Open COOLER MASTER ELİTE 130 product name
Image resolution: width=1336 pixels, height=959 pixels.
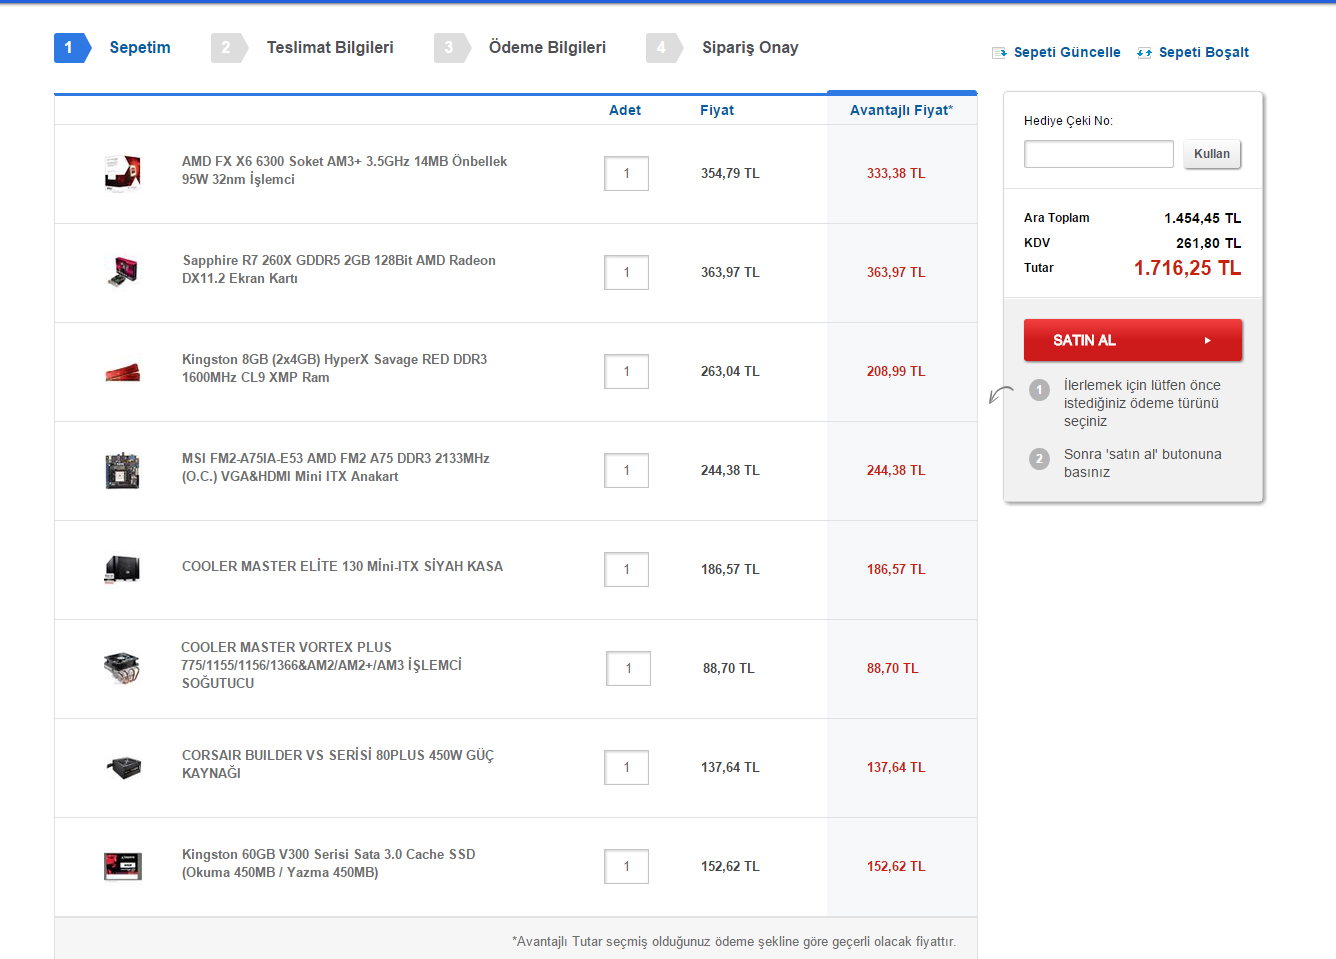[x=342, y=566]
